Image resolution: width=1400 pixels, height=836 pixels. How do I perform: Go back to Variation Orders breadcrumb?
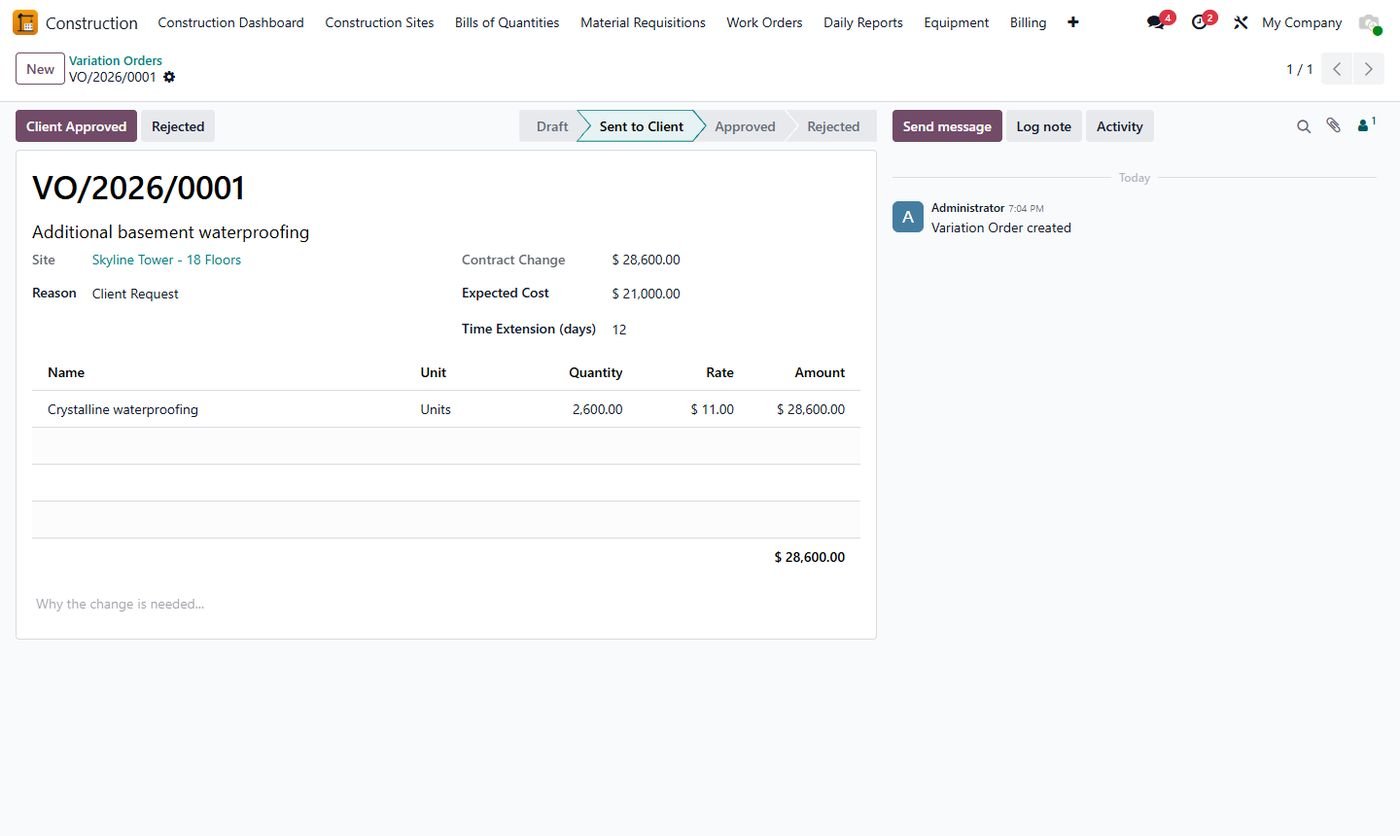(115, 60)
